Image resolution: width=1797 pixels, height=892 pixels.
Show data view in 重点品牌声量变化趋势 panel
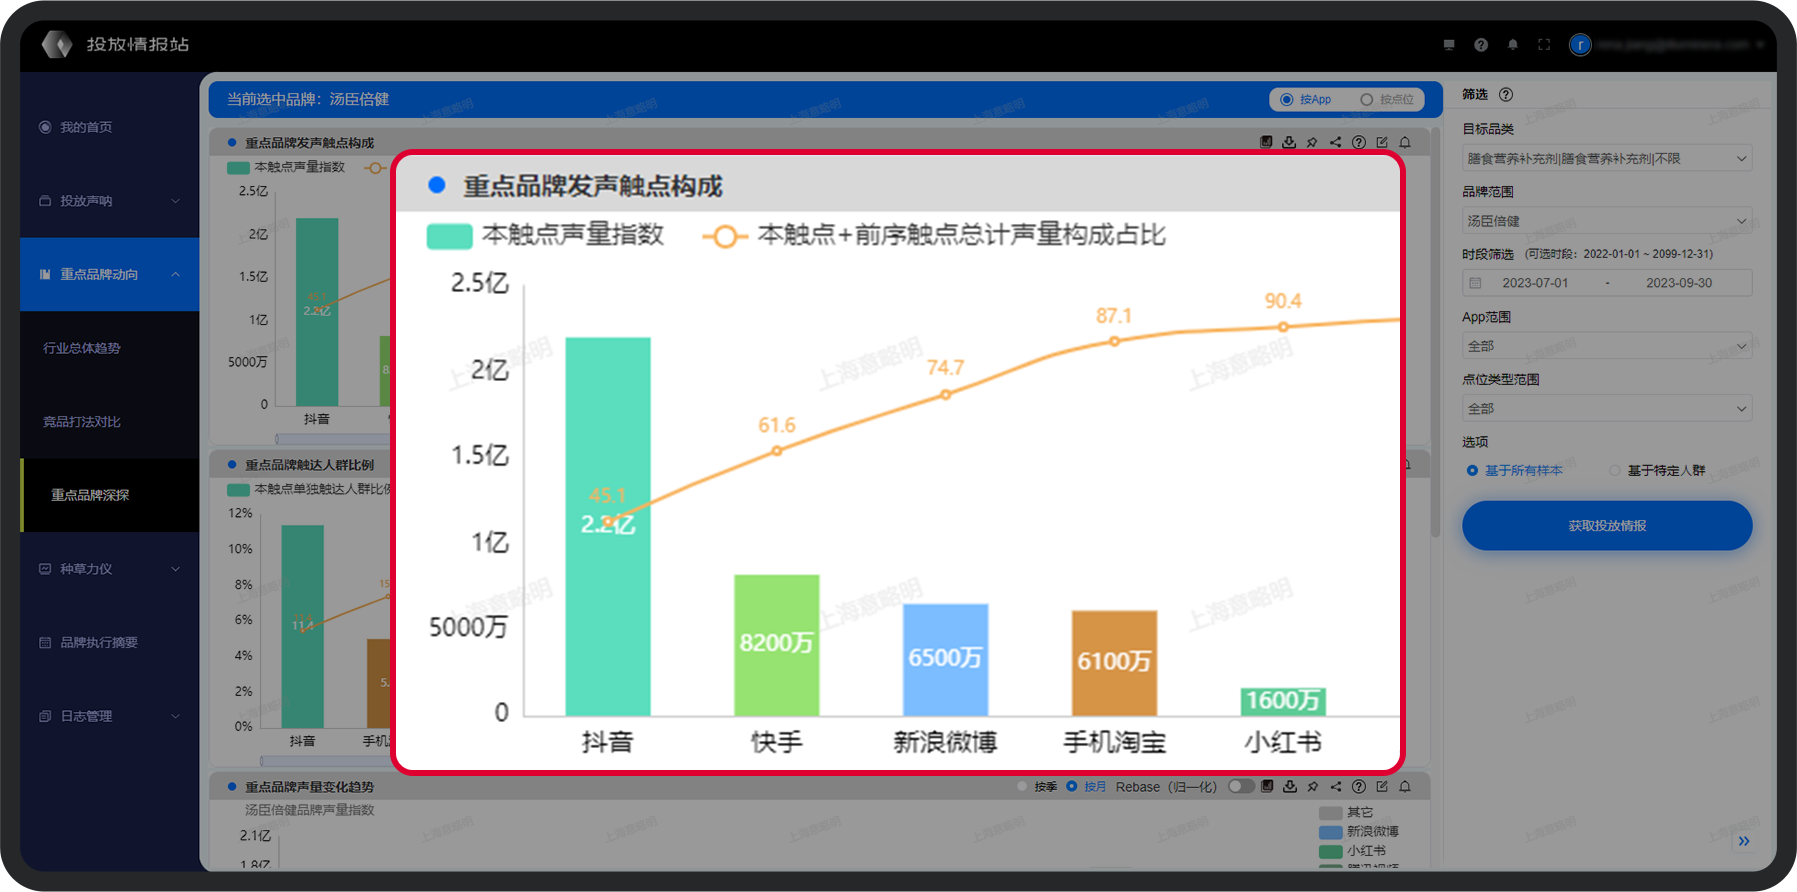coord(1267,786)
